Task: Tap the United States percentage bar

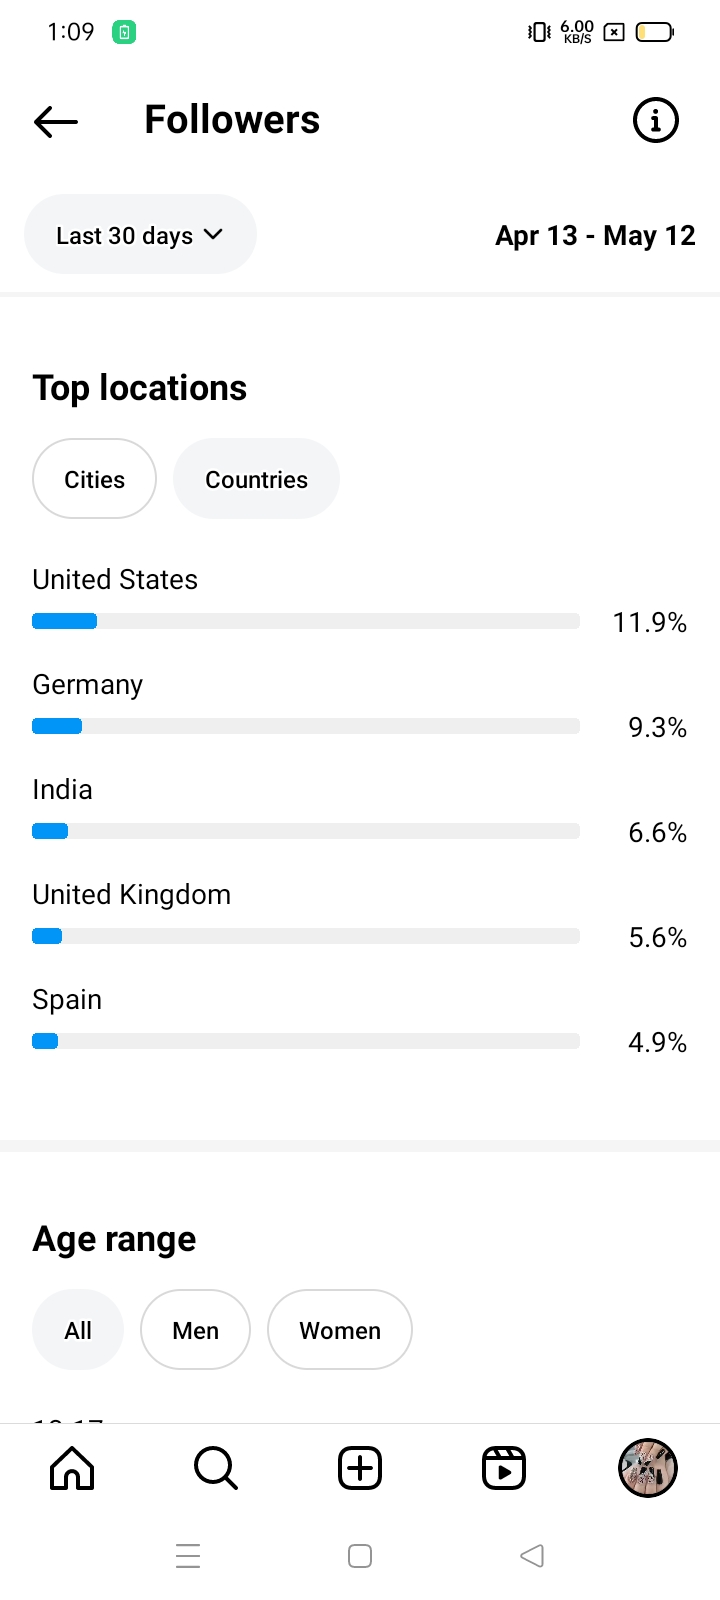Action: (306, 621)
